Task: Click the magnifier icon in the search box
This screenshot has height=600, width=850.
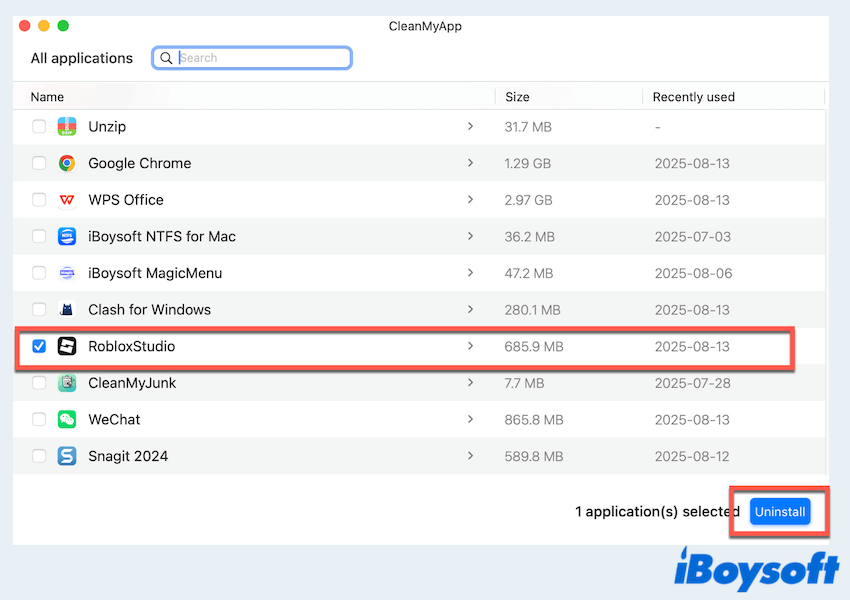Action: click(x=166, y=58)
